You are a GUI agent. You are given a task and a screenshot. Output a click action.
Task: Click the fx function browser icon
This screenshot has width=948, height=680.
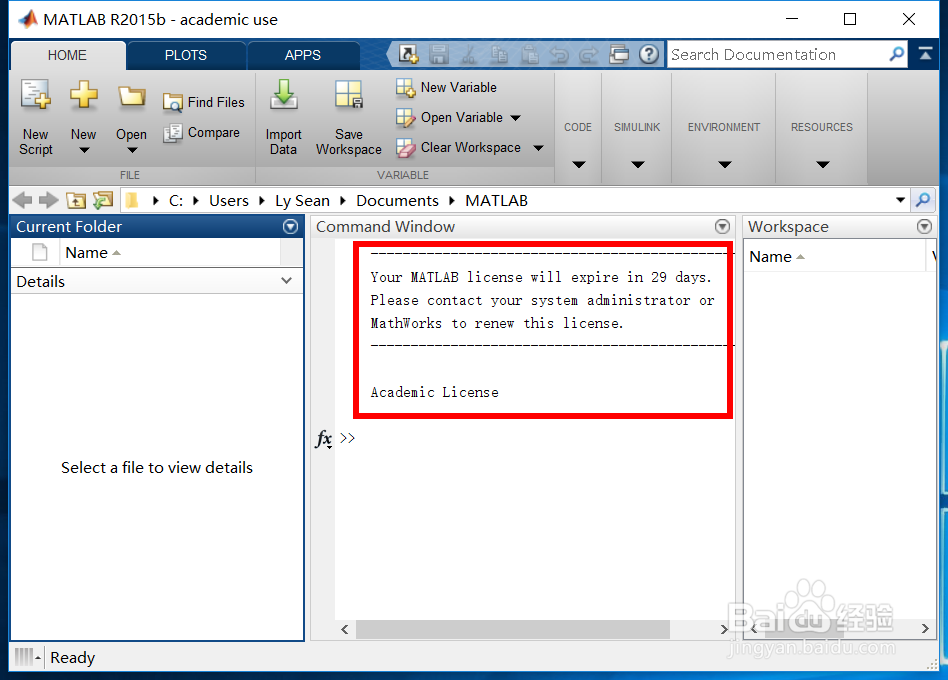(x=323, y=438)
